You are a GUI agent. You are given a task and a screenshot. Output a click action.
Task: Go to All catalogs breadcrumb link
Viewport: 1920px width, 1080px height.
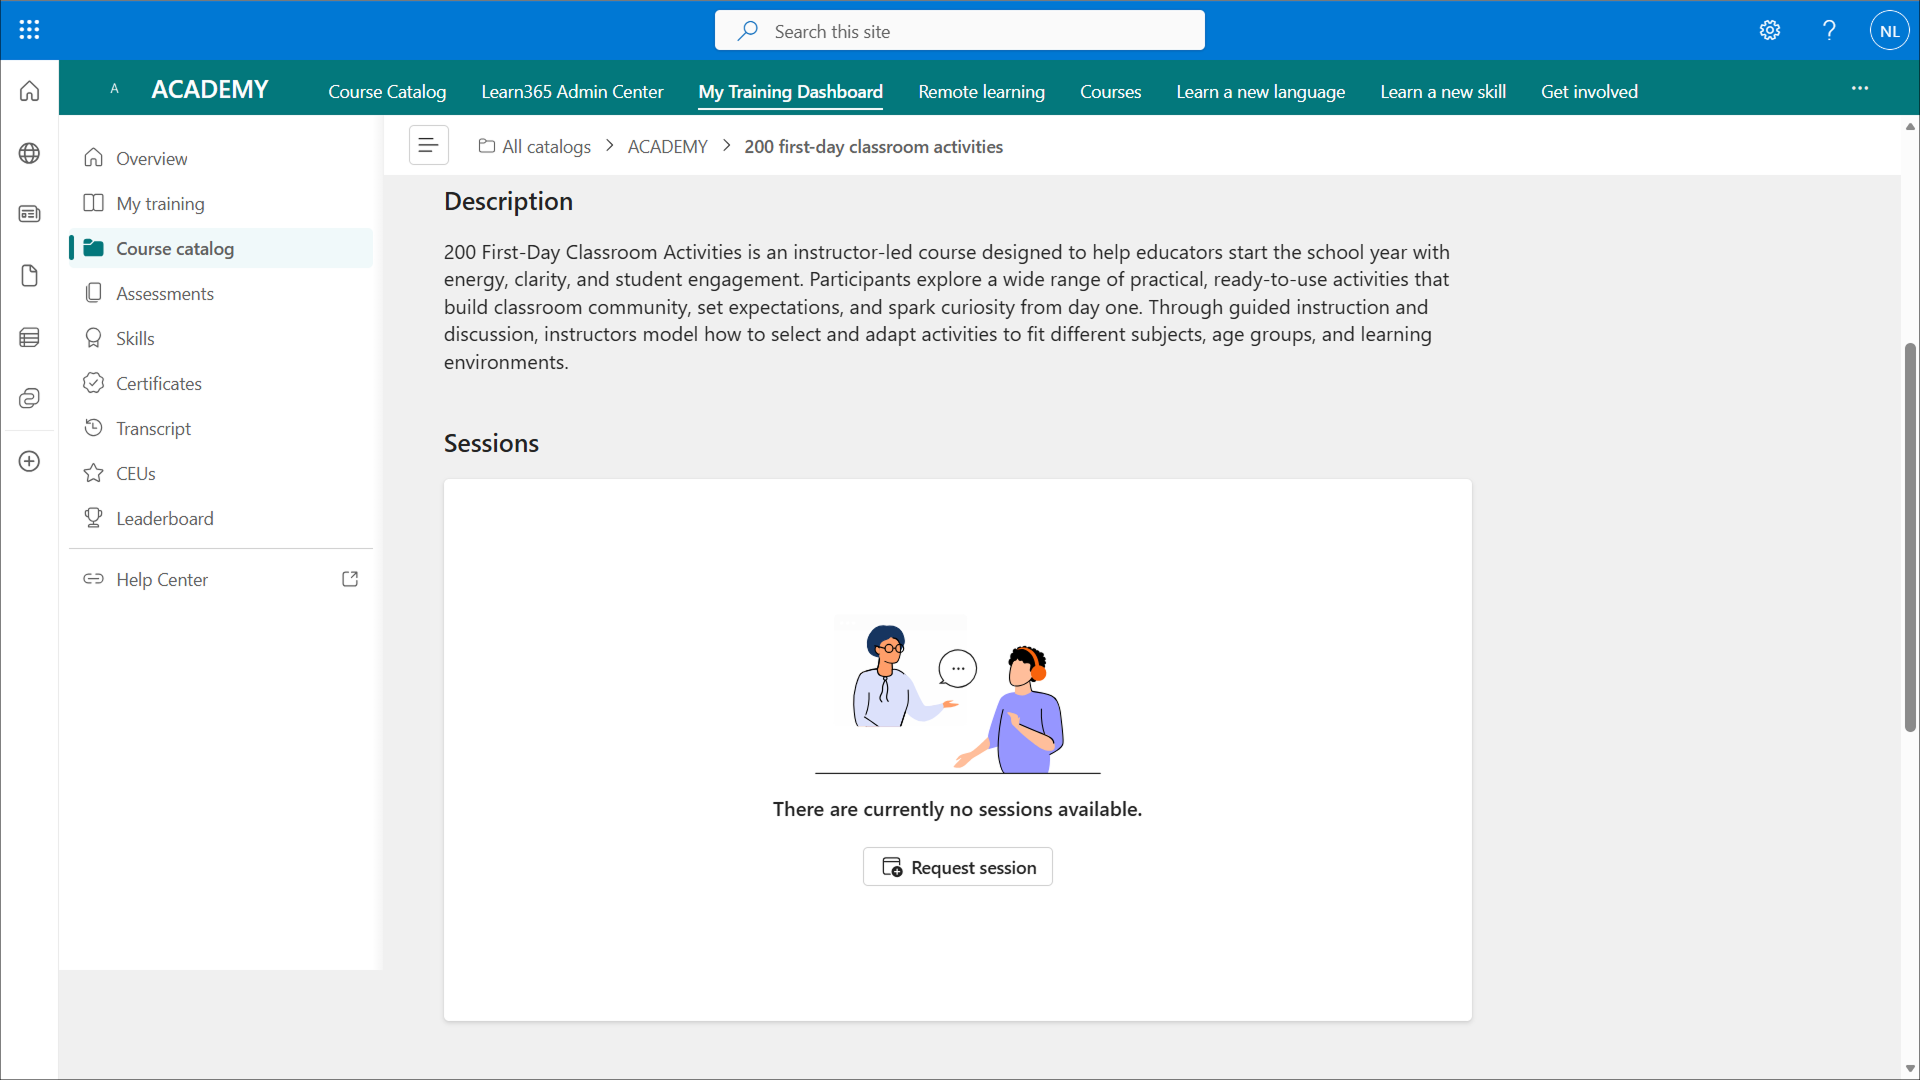[545, 147]
